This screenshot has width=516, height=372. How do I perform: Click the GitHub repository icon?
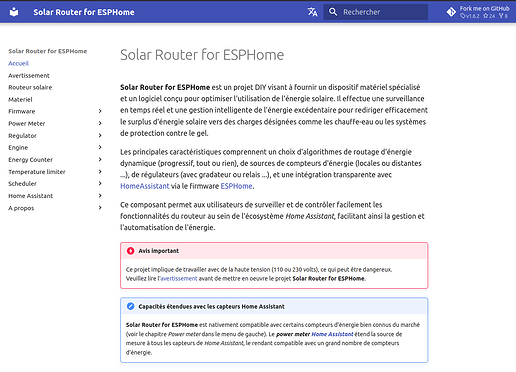point(451,12)
